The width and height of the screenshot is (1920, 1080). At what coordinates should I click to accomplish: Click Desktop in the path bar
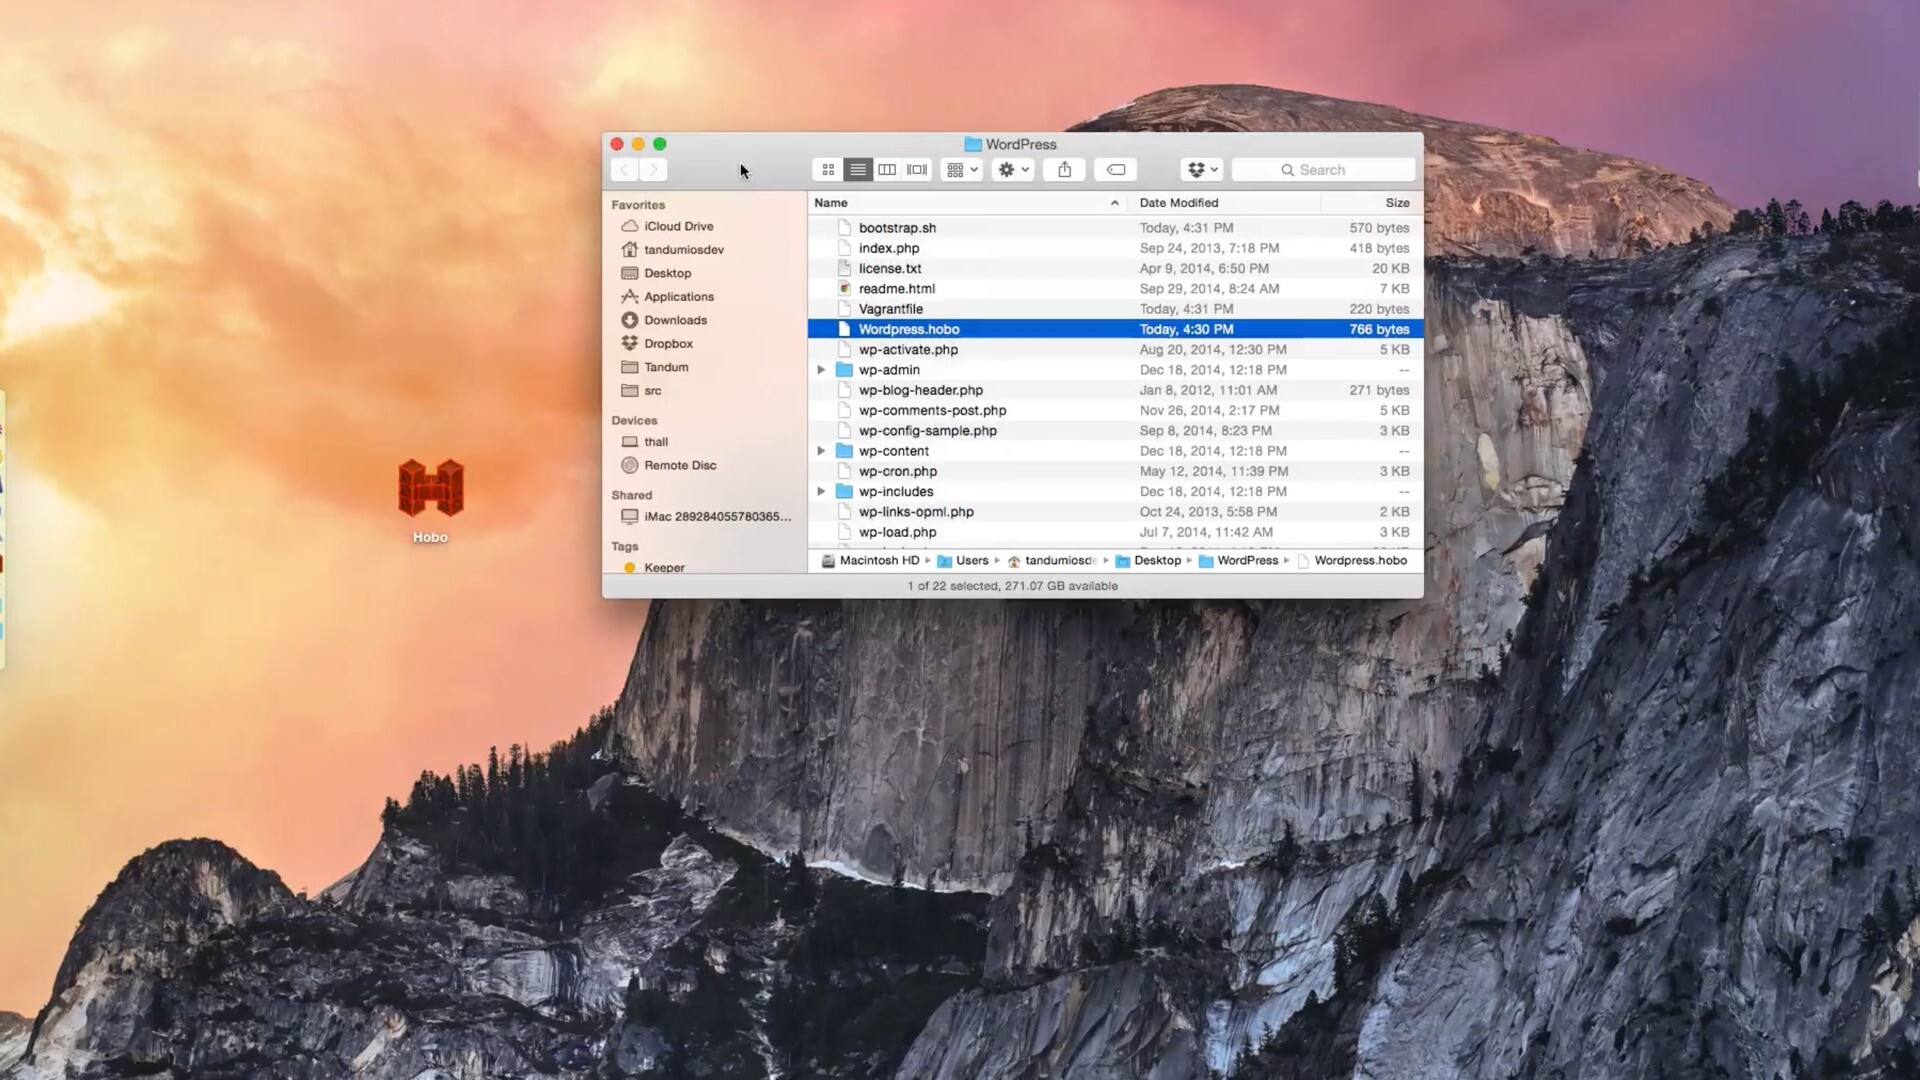click(1148, 561)
